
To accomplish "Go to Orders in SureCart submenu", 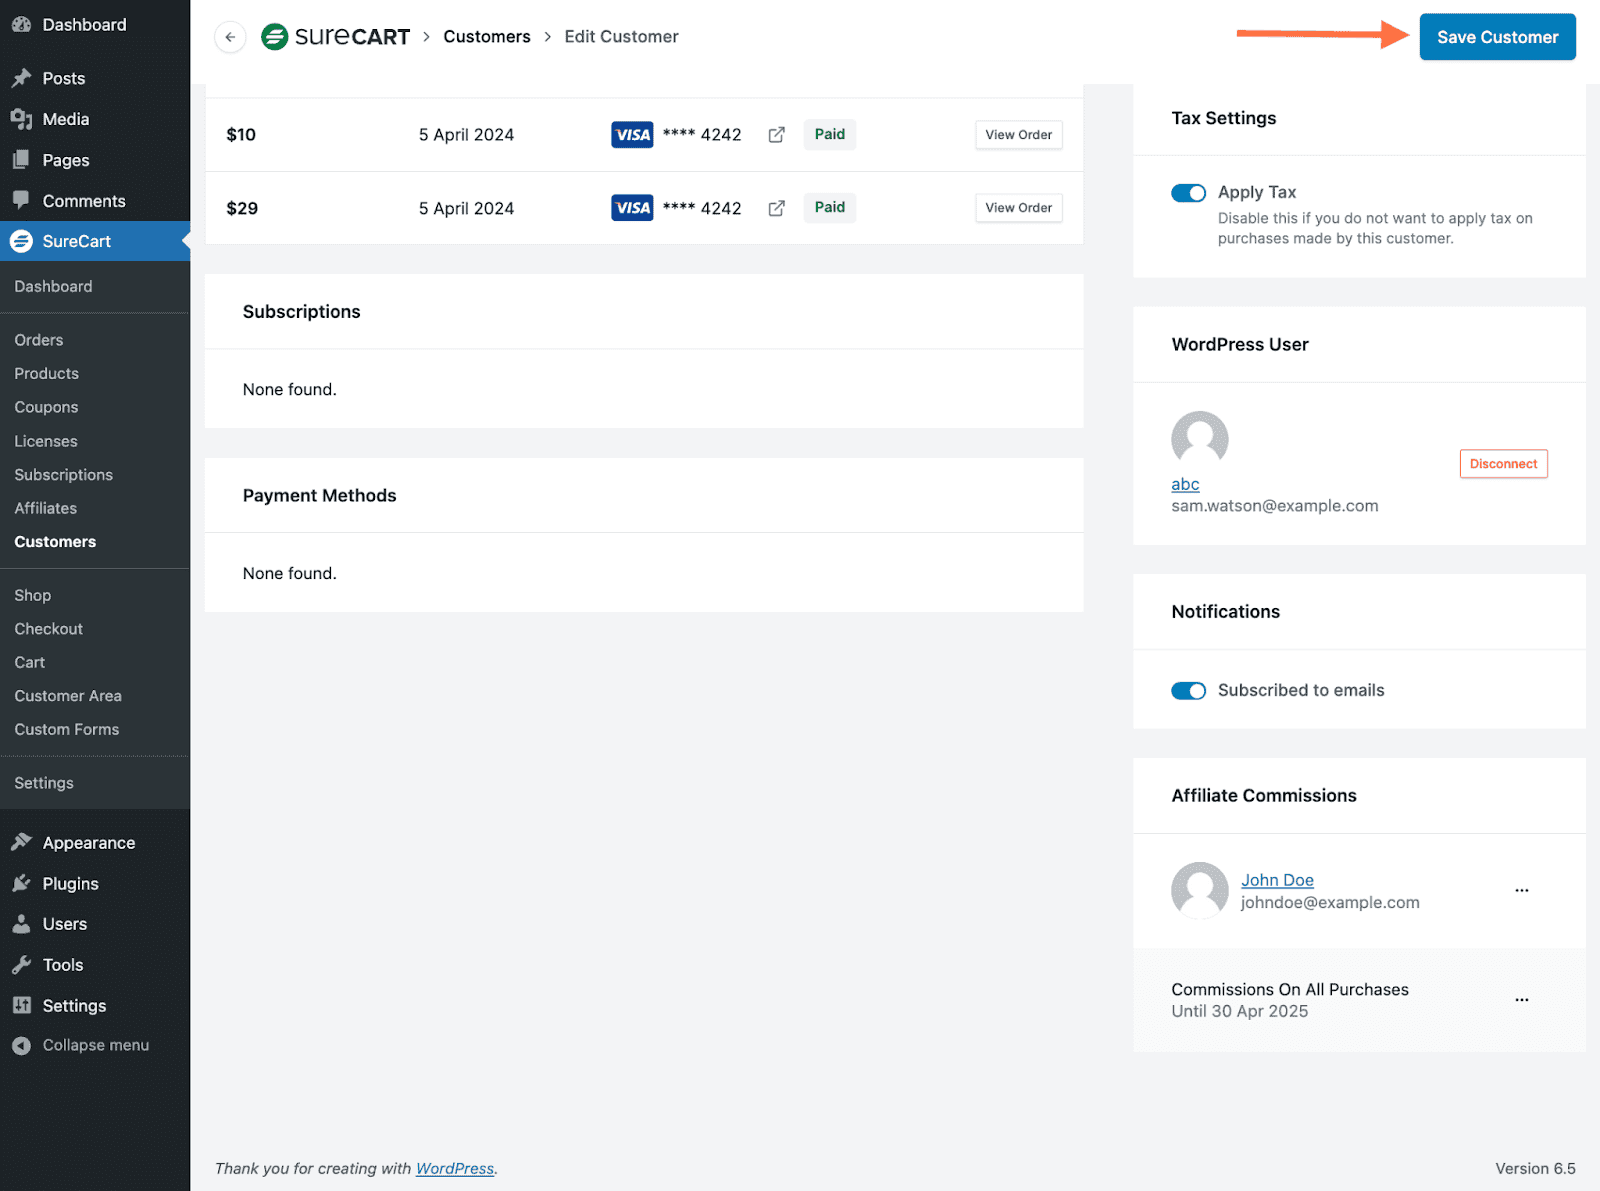I will 39,340.
